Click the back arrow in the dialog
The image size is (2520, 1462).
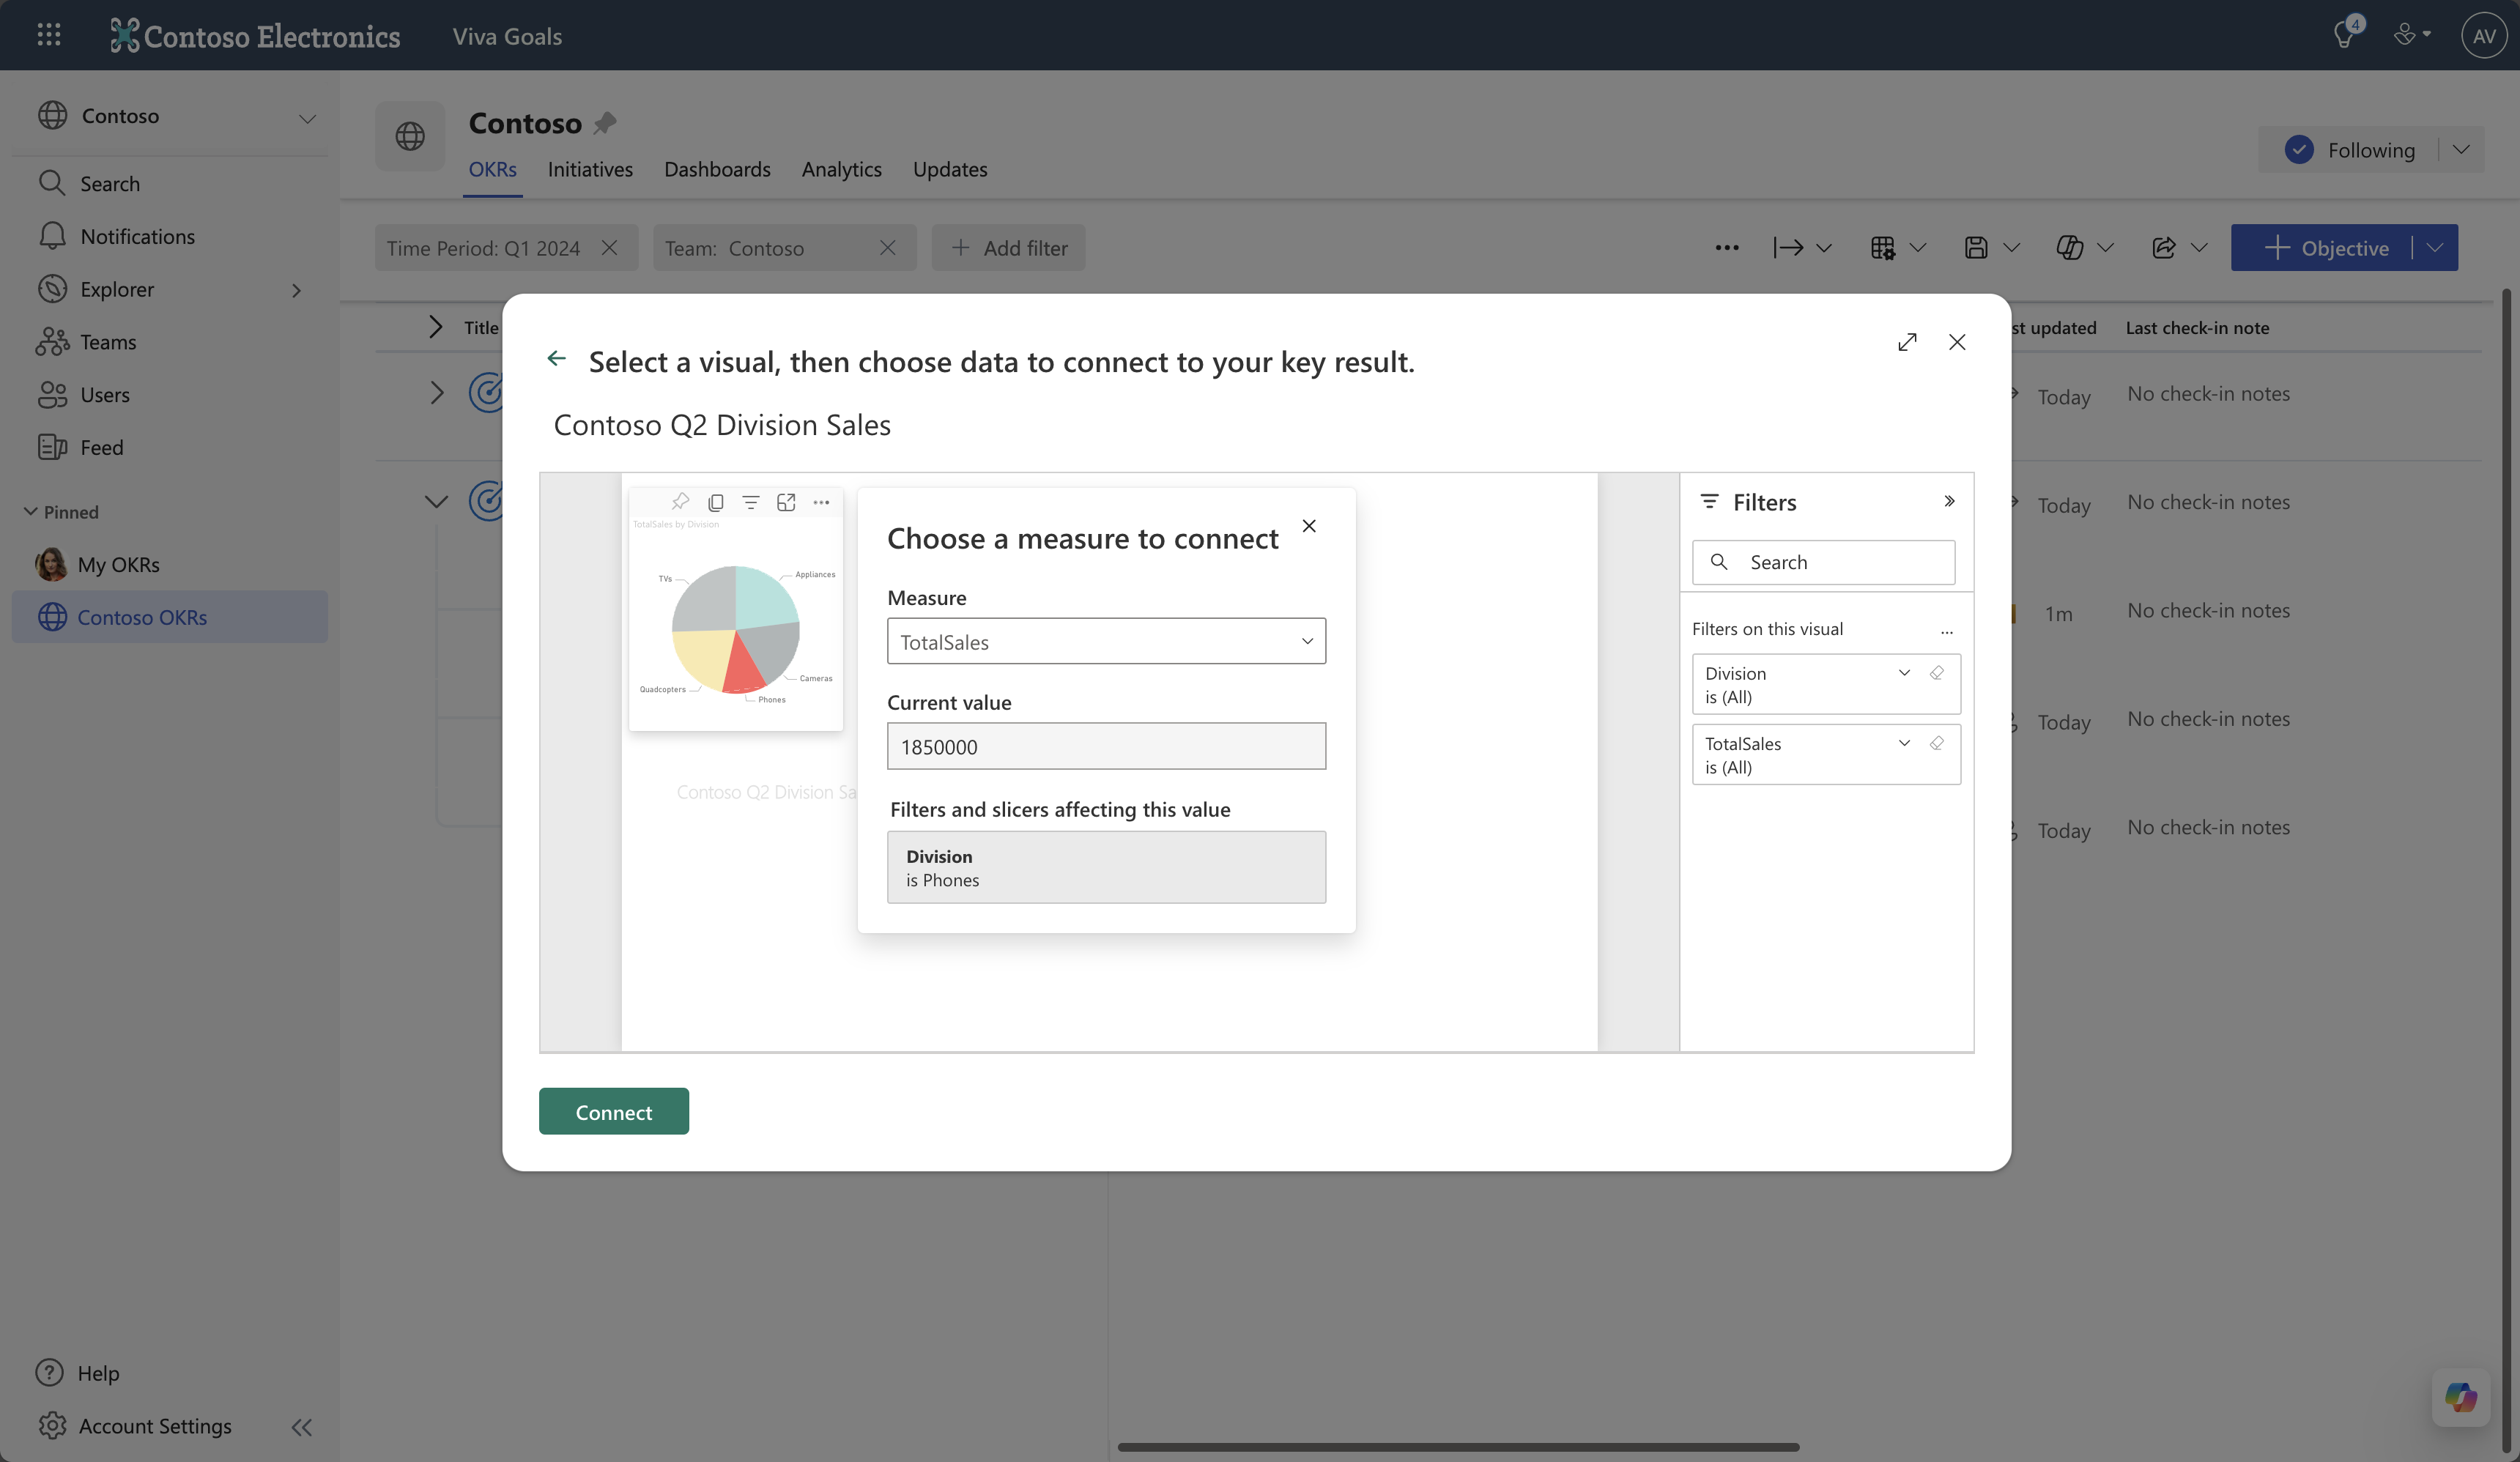(557, 359)
